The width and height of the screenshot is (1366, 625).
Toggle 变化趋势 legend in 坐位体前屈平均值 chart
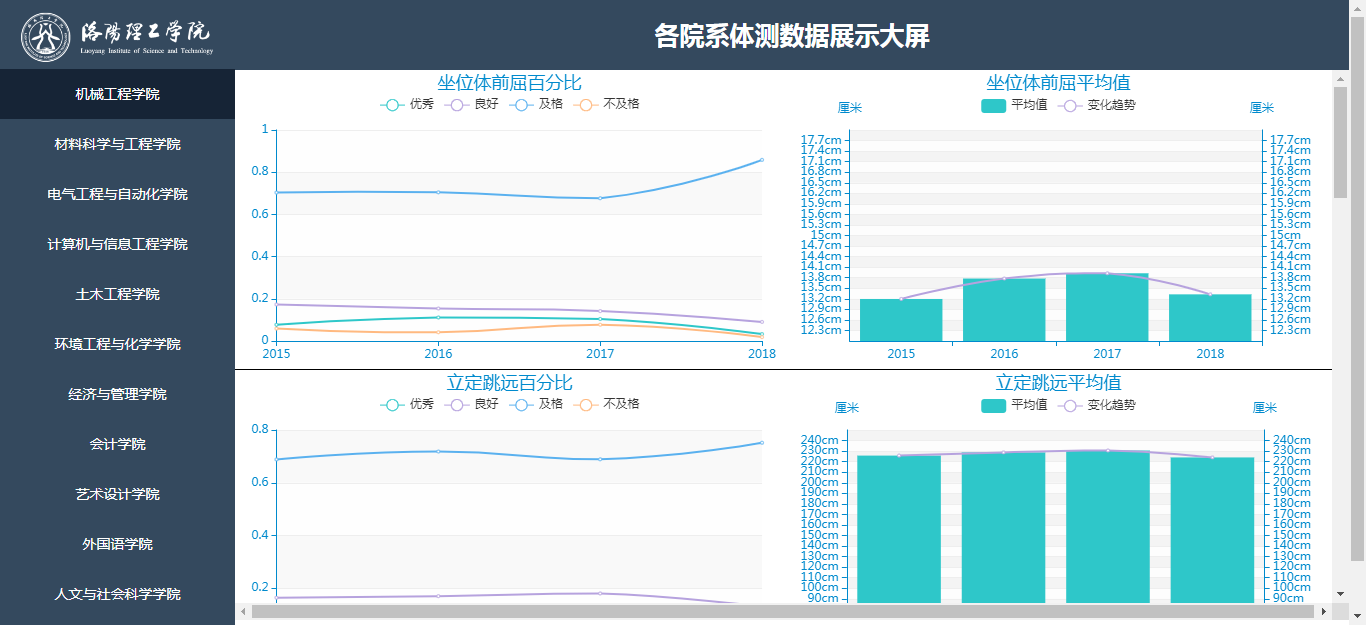click(x=1097, y=104)
